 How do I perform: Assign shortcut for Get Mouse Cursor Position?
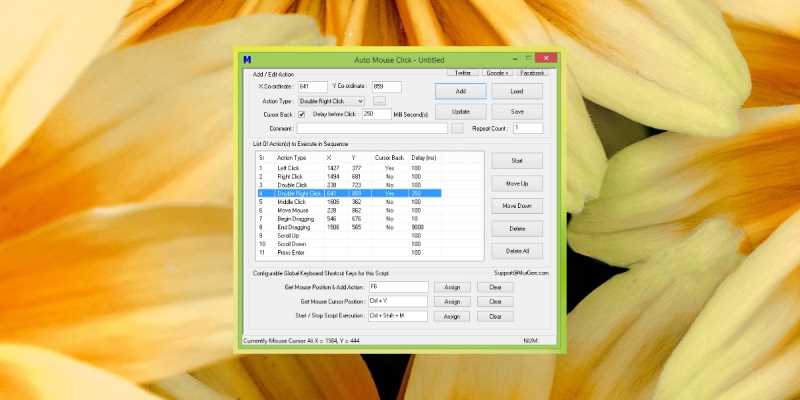[451, 301]
